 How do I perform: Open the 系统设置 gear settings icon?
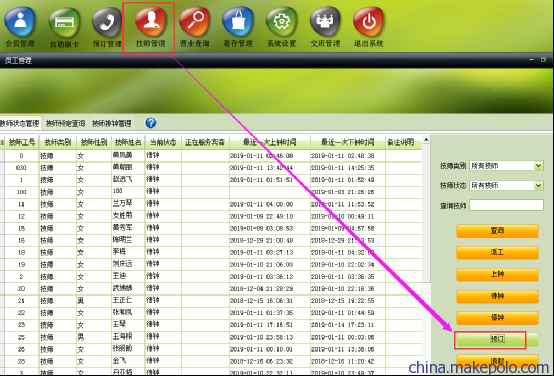click(281, 22)
